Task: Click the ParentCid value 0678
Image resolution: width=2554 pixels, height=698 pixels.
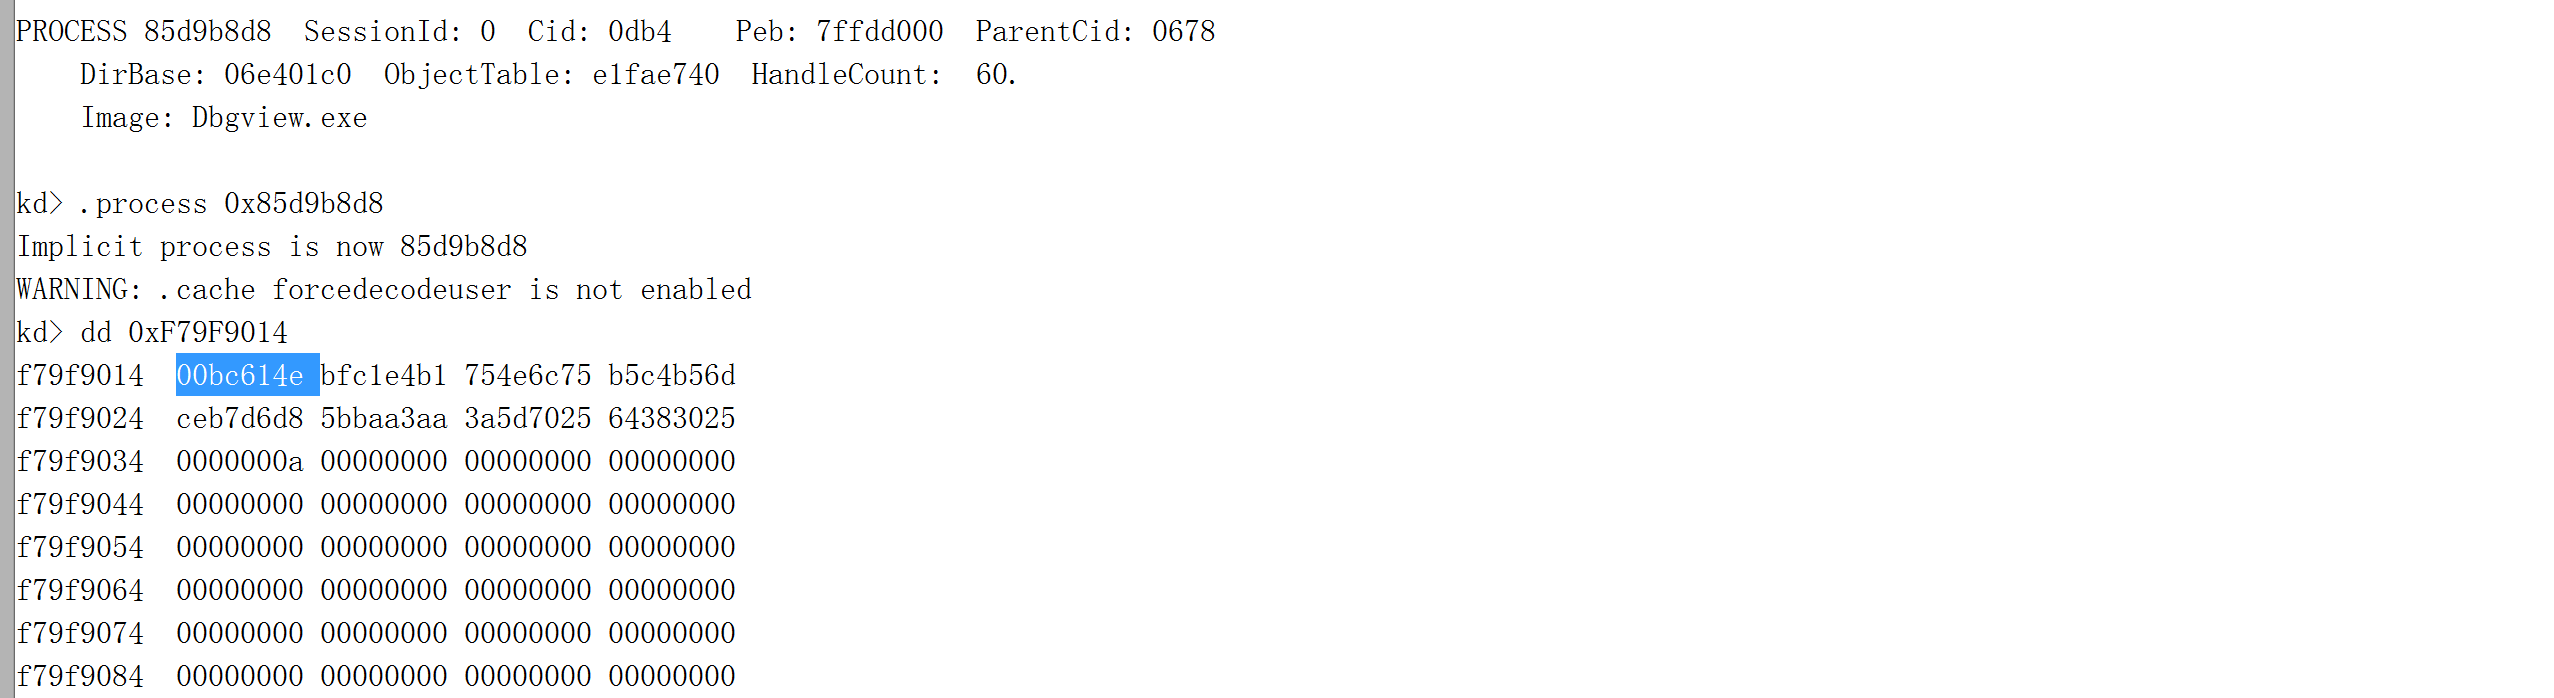Action: click(x=1183, y=32)
